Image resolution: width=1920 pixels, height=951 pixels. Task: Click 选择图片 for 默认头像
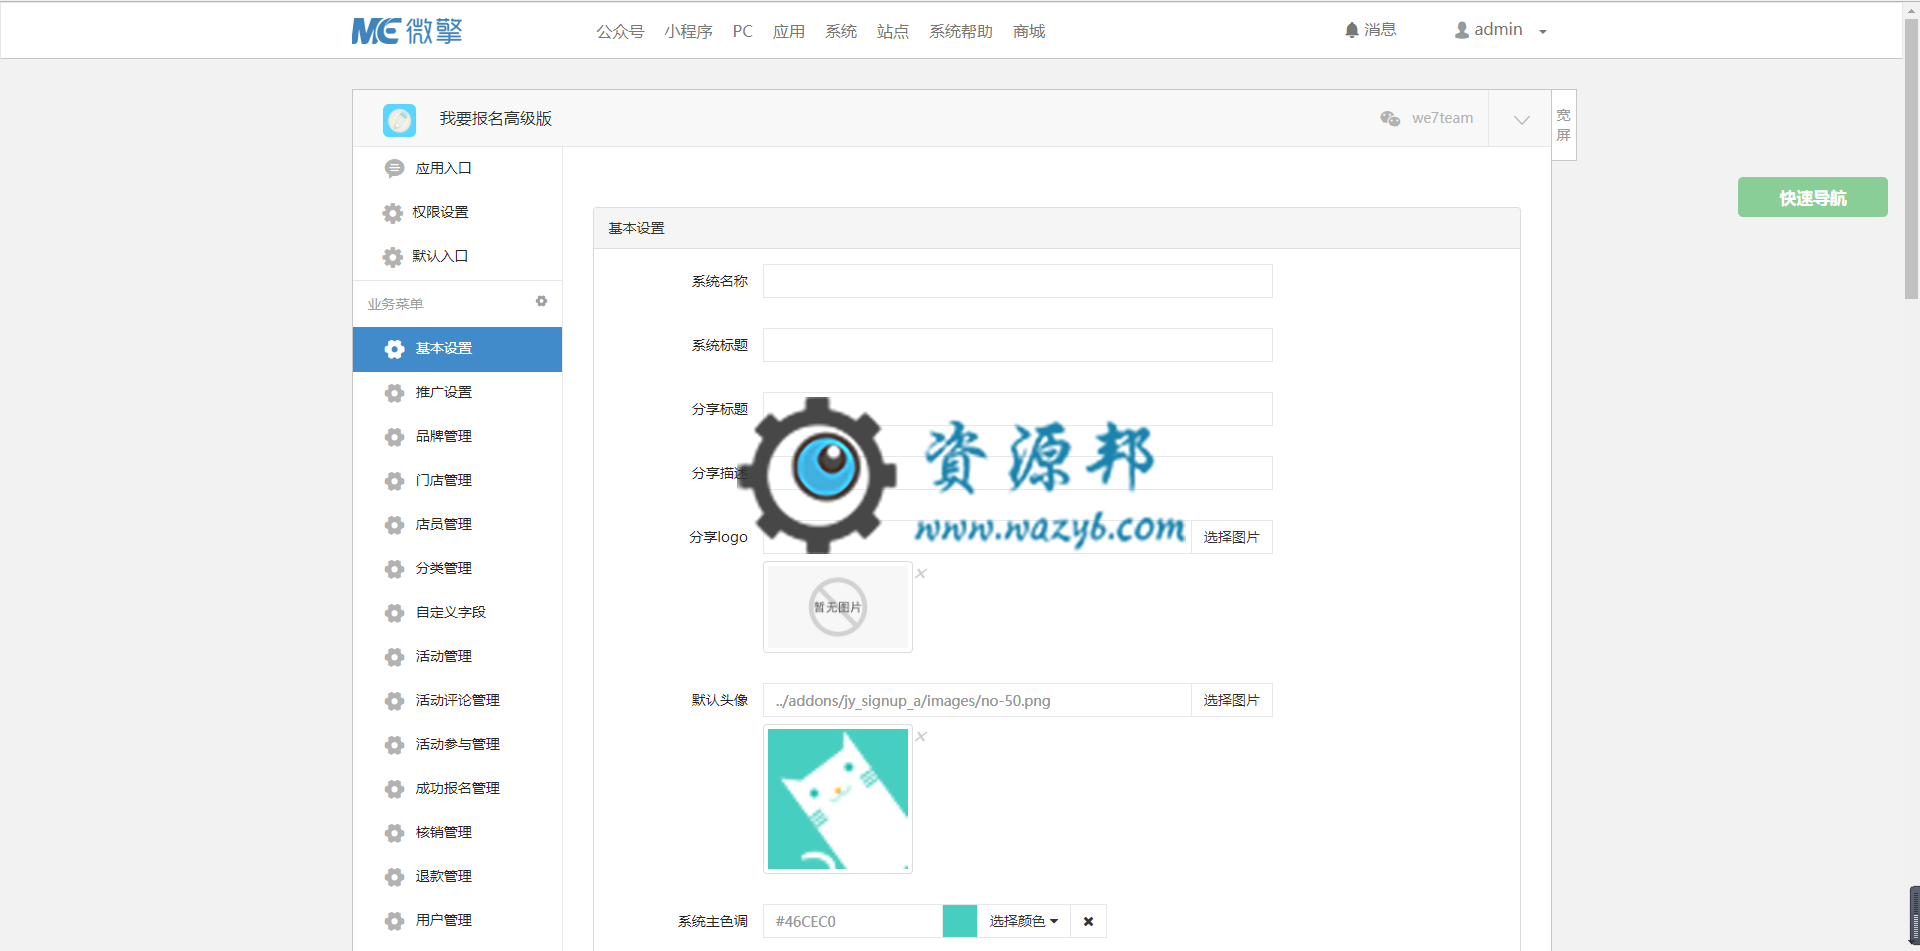(x=1231, y=700)
